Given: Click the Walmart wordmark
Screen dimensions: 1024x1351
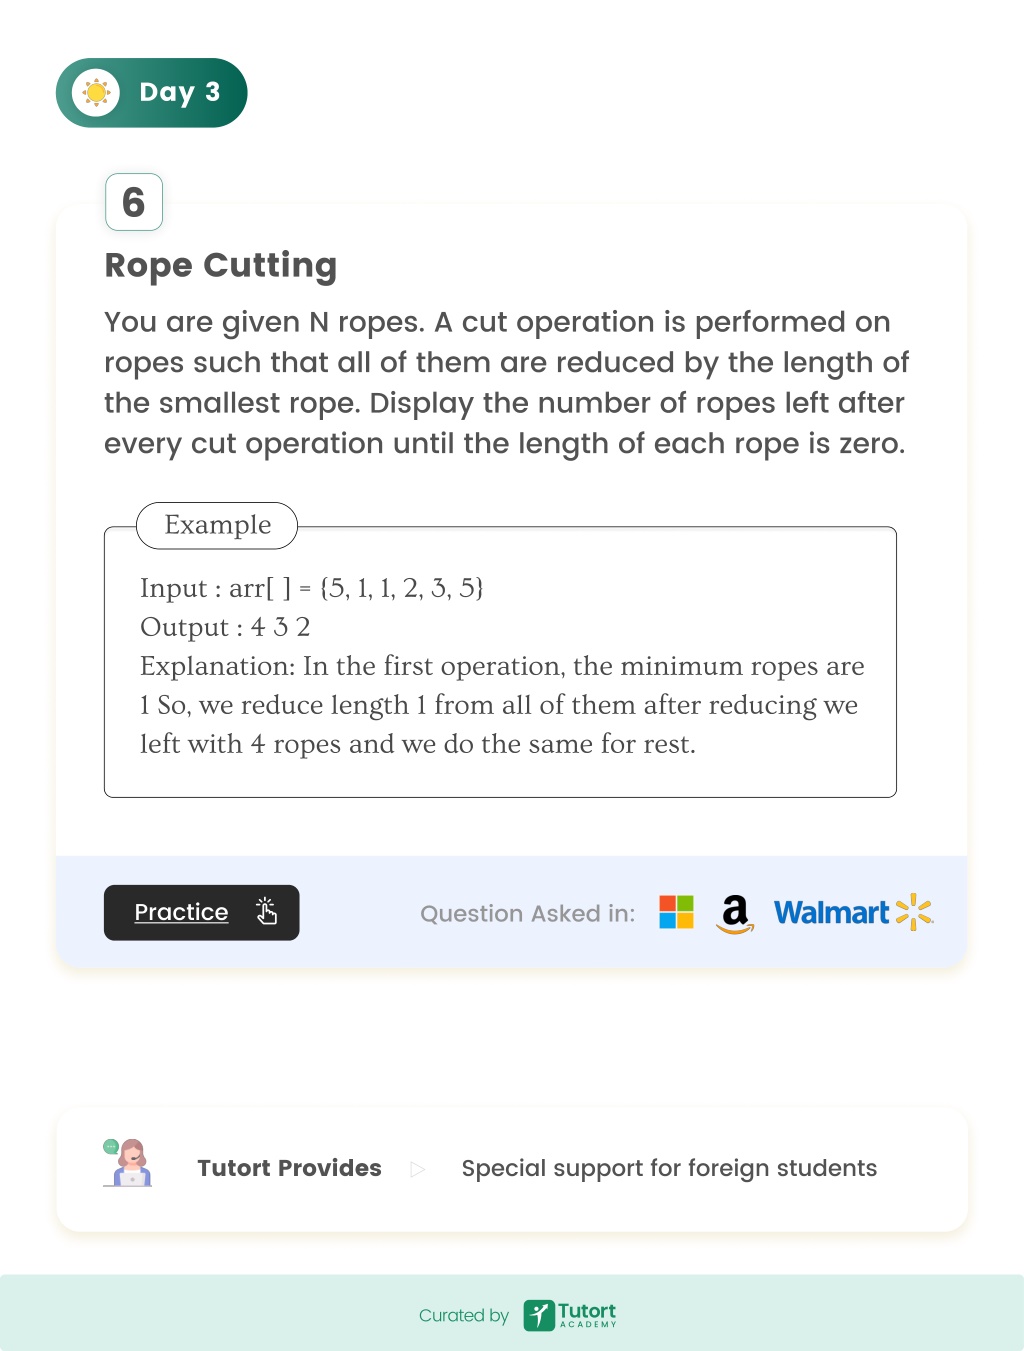Looking at the screenshot, I should [x=831, y=912].
